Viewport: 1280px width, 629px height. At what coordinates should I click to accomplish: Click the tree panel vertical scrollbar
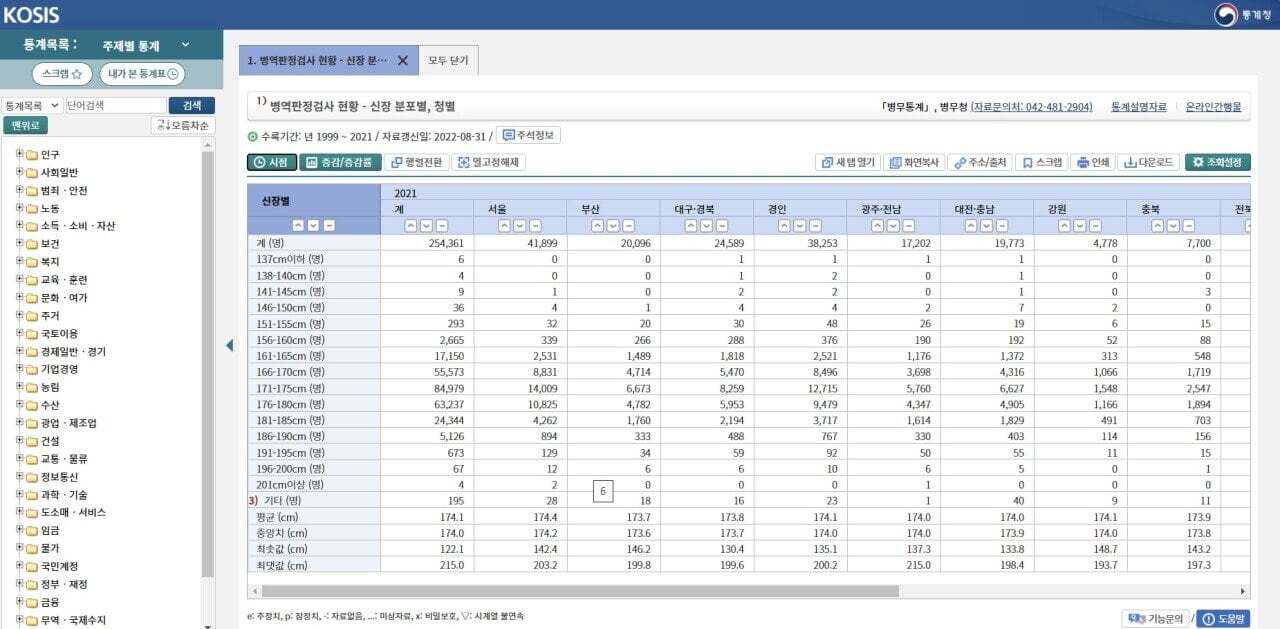point(208,365)
